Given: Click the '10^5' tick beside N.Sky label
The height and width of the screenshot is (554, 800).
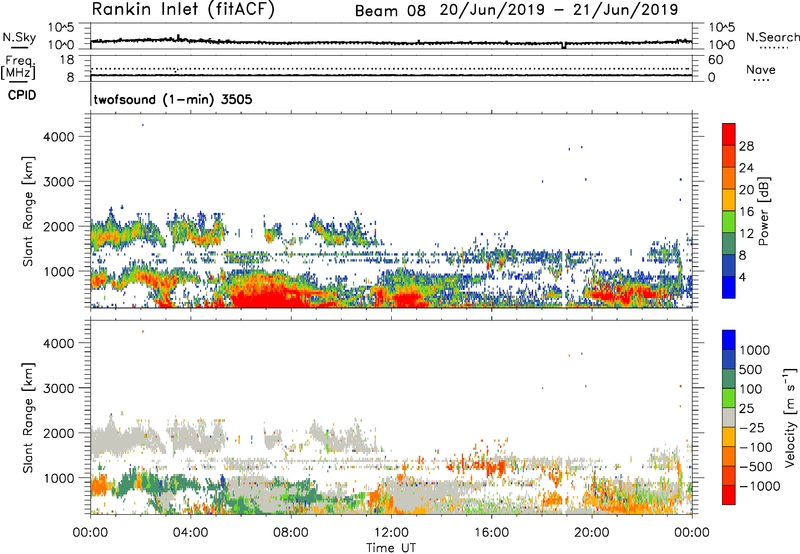Looking at the screenshot, I should 61,28.
